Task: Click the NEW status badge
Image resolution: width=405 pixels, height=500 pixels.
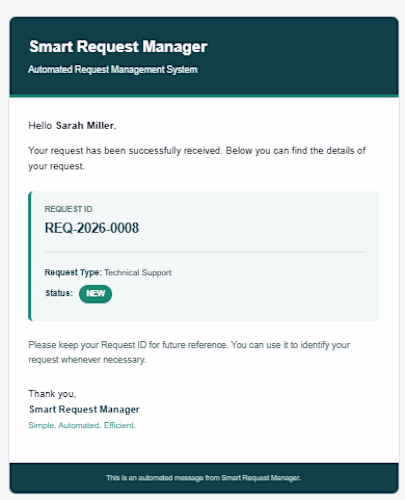Action: pos(95,294)
